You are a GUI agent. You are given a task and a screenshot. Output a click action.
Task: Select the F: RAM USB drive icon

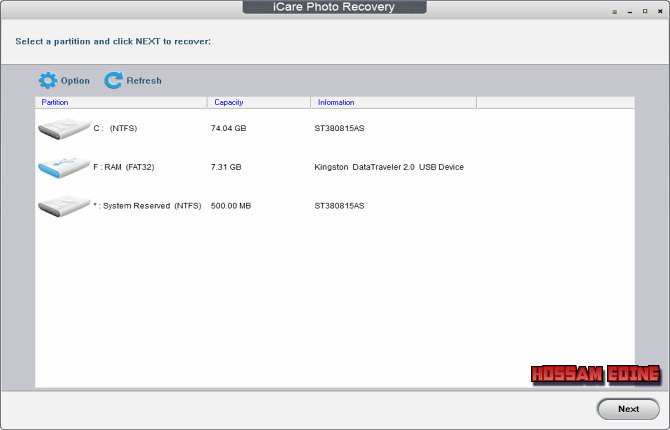[64, 167]
